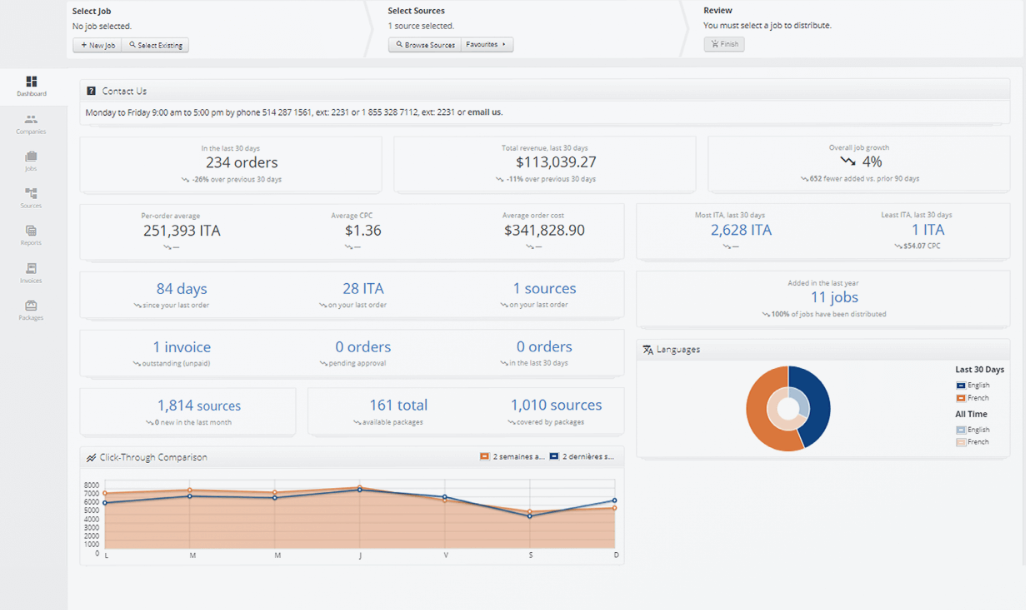Open the 1 invoice outstanding link
This screenshot has height=610, width=1026.
click(x=182, y=347)
